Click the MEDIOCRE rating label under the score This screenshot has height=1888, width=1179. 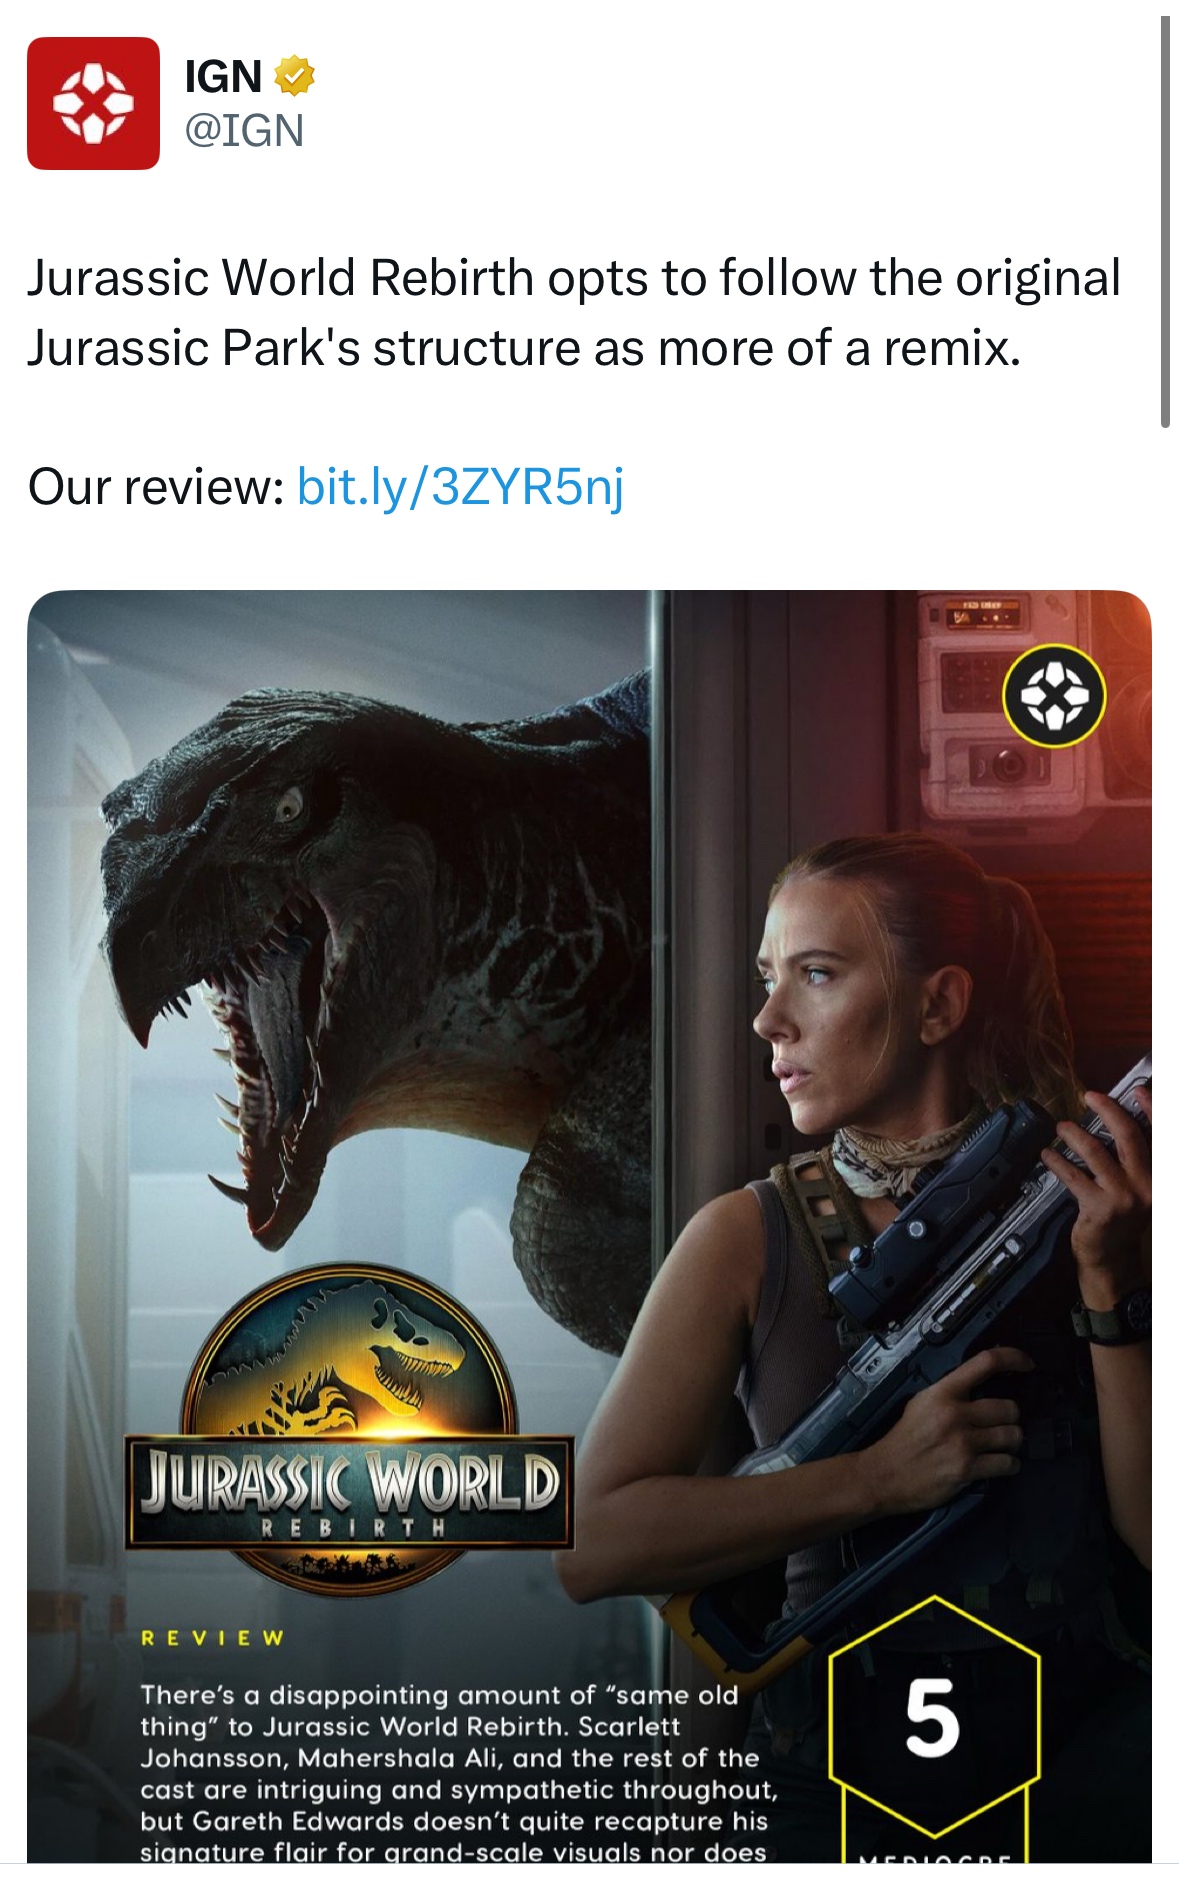click(934, 1858)
